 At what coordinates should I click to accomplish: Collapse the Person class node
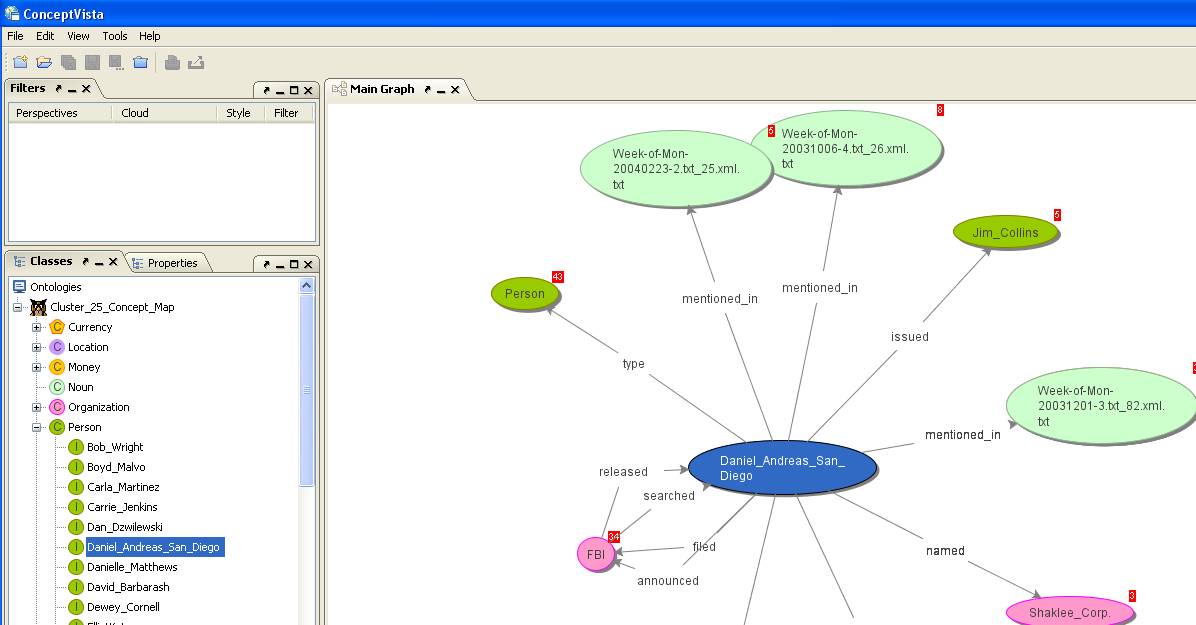coord(37,427)
